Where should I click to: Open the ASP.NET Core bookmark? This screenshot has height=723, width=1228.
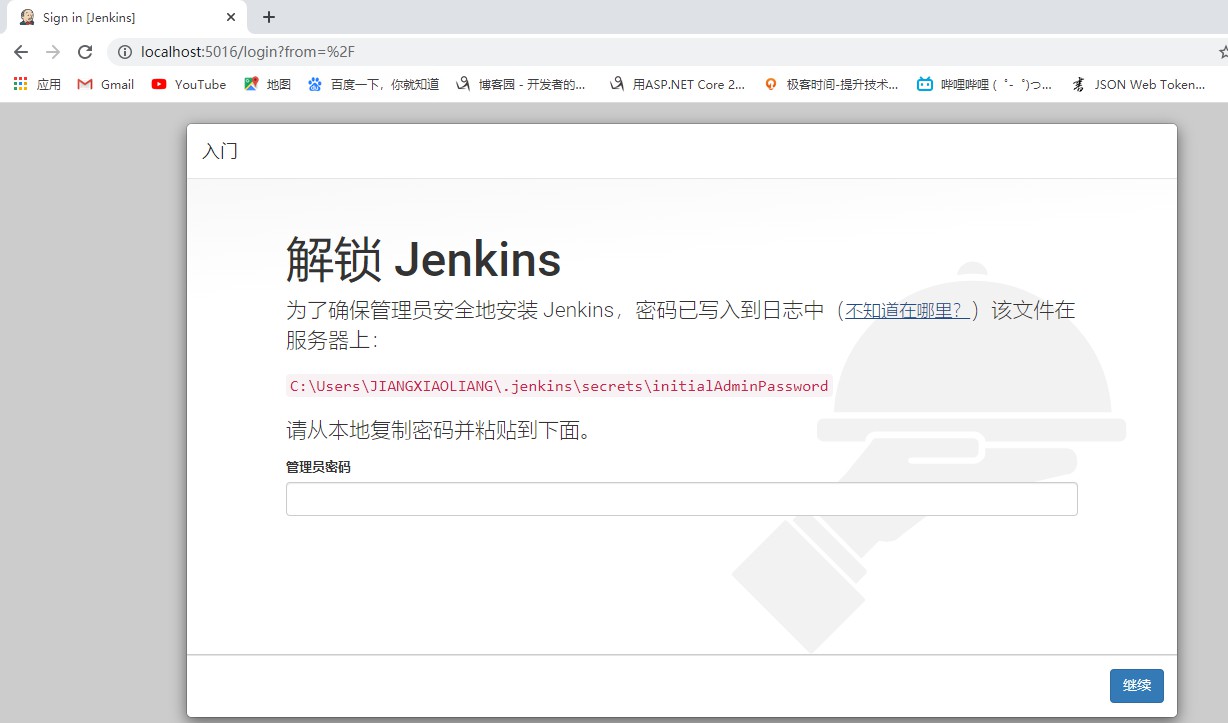tap(677, 85)
